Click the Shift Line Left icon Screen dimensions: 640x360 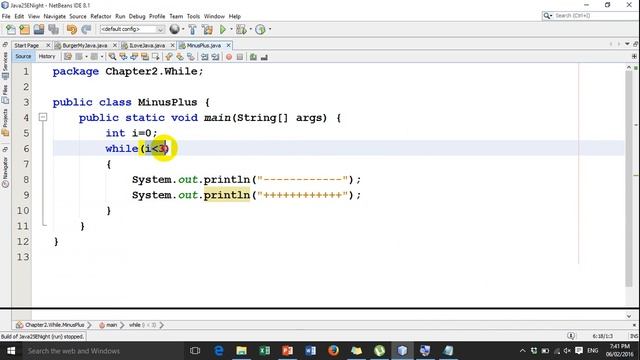click(204, 57)
